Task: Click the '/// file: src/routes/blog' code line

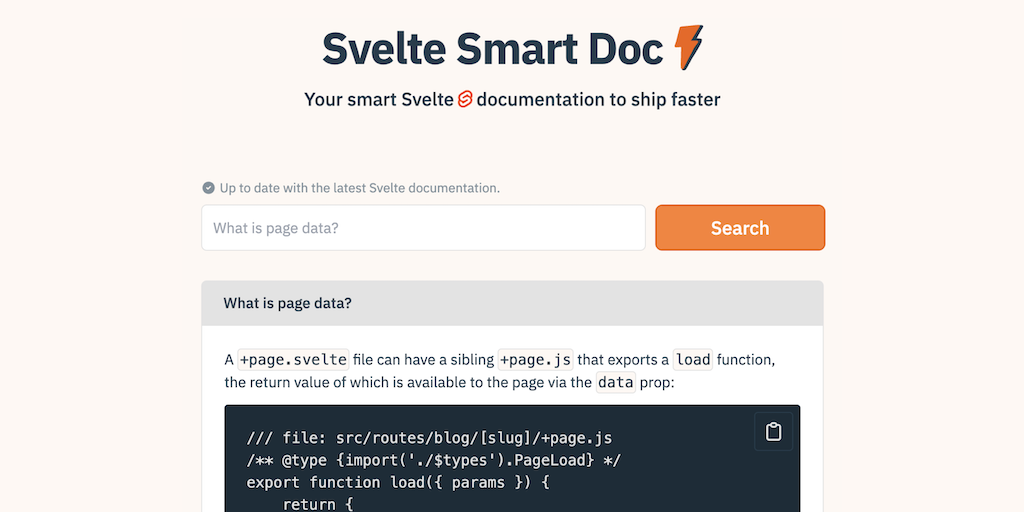Action: 429,437
